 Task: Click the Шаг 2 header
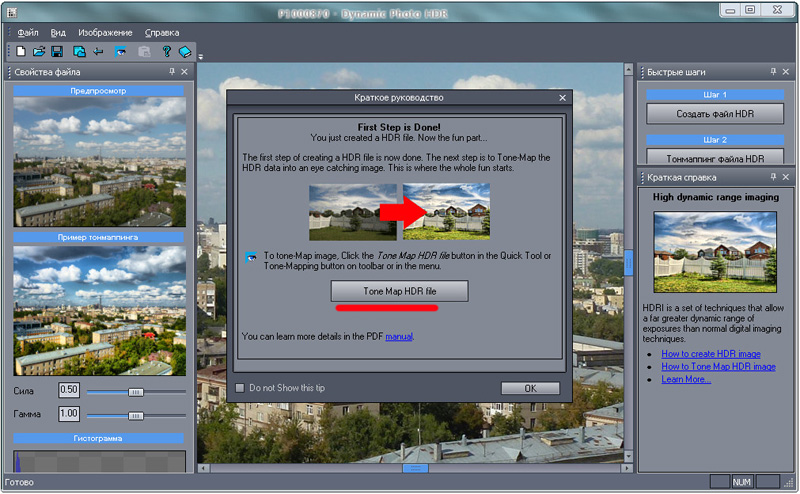[x=715, y=139]
